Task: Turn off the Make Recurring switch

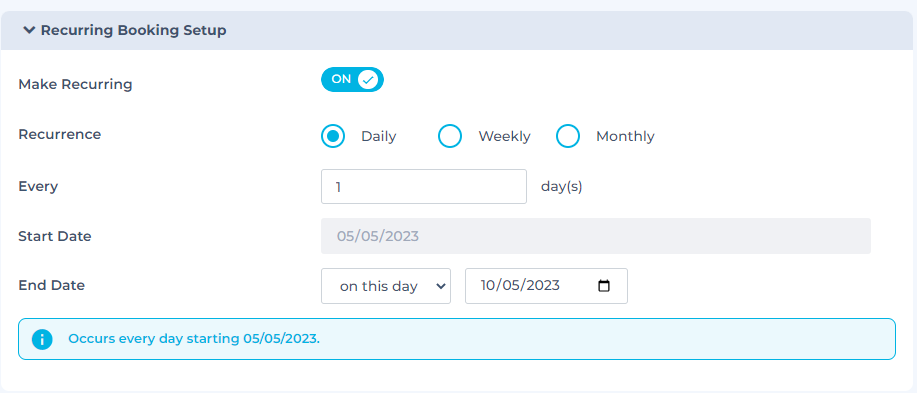Action: pos(352,80)
